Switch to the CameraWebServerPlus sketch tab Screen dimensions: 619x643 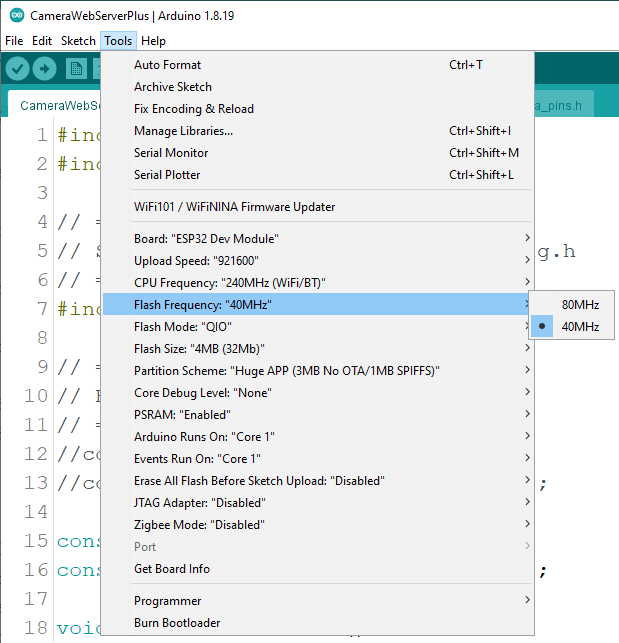[x=55, y=105]
